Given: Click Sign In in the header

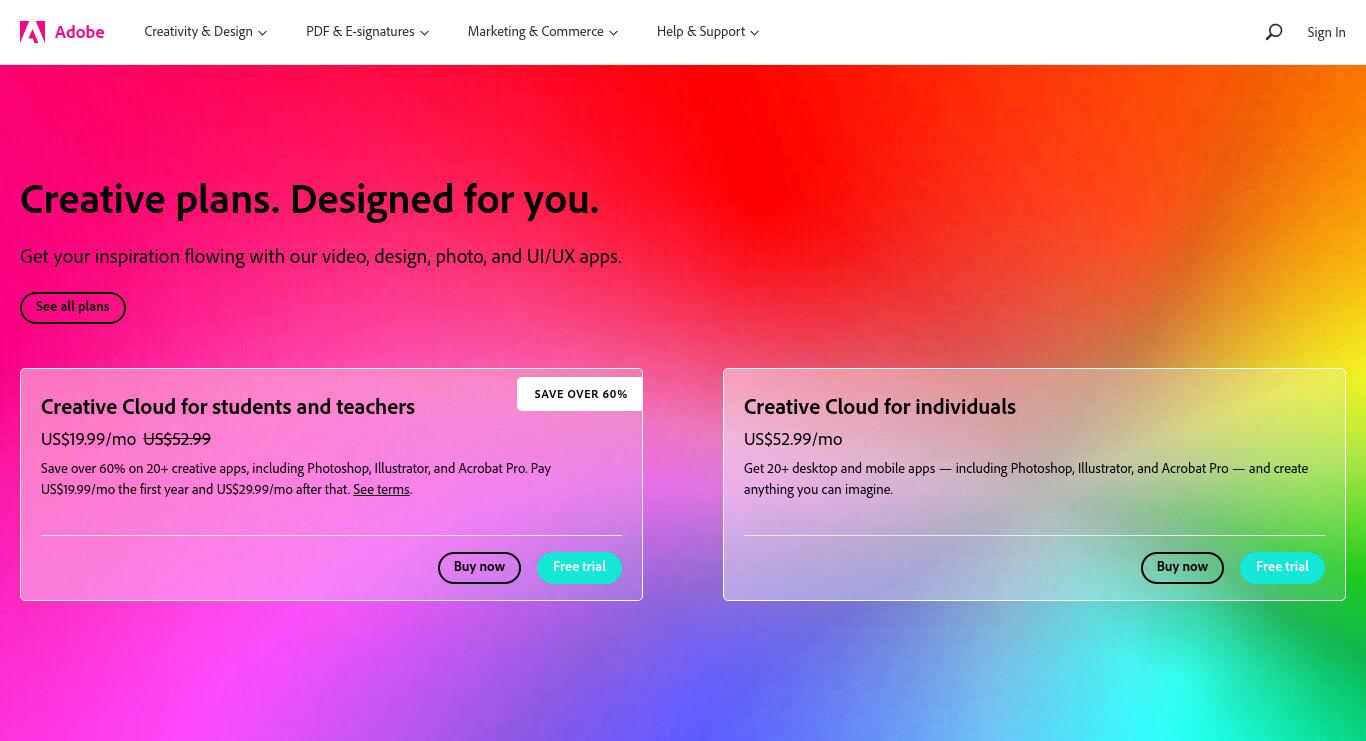Looking at the screenshot, I should (1326, 32).
